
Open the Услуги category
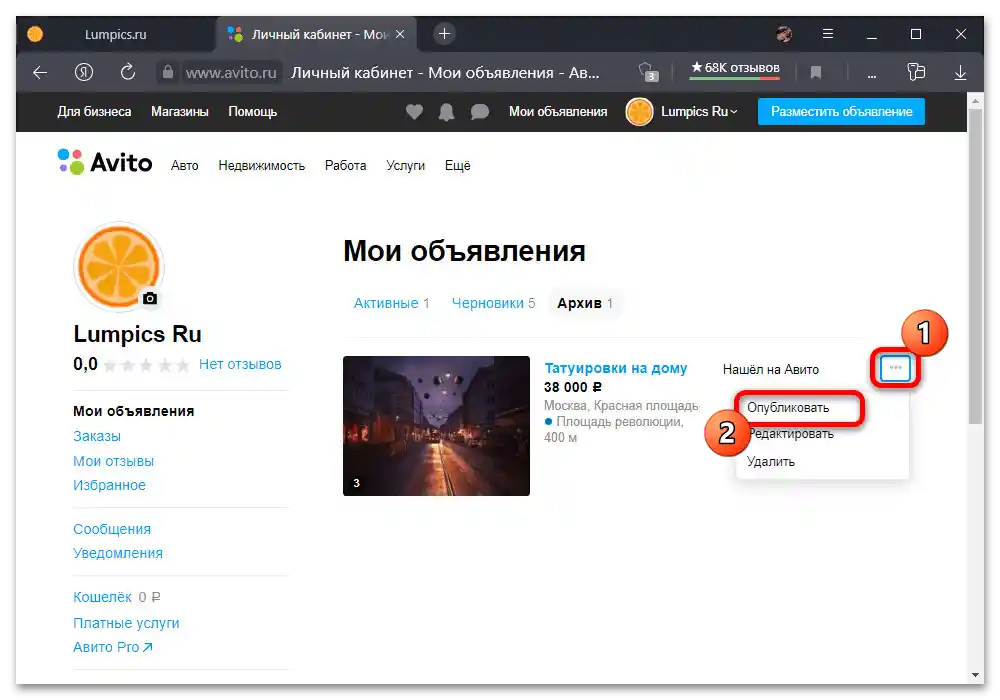click(x=406, y=166)
